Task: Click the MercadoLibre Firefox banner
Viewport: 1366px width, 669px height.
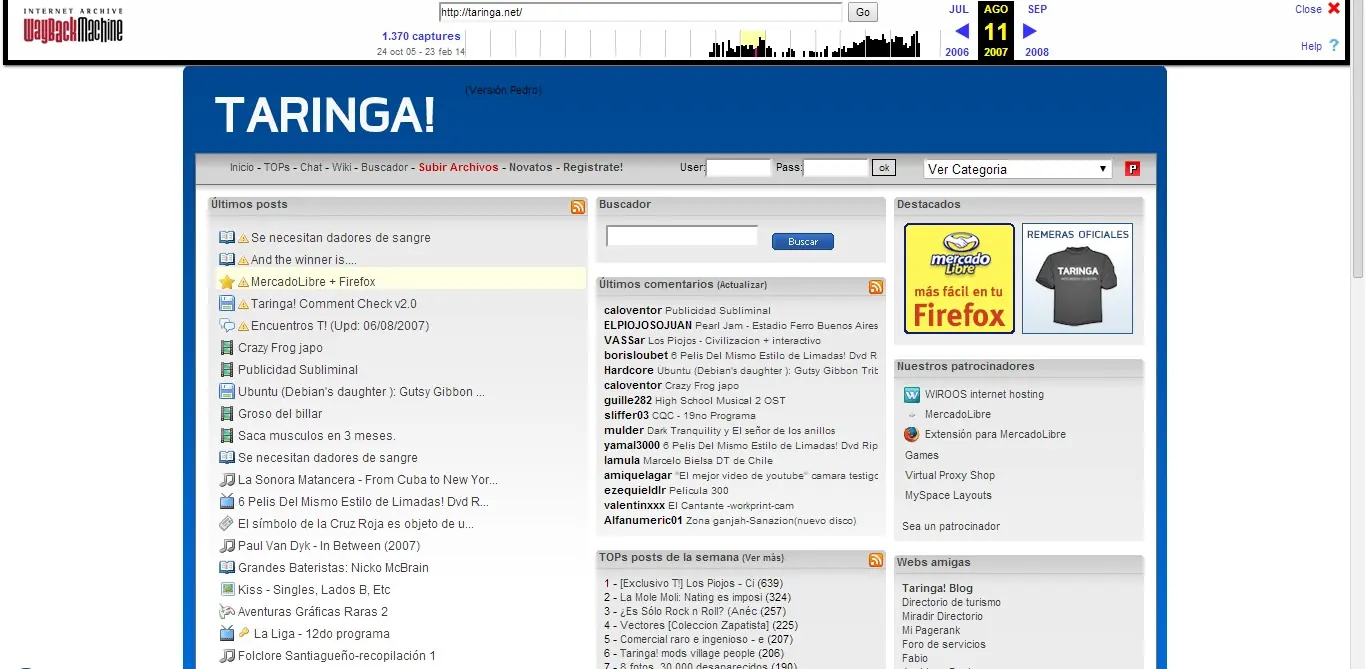Action: click(959, 278)
